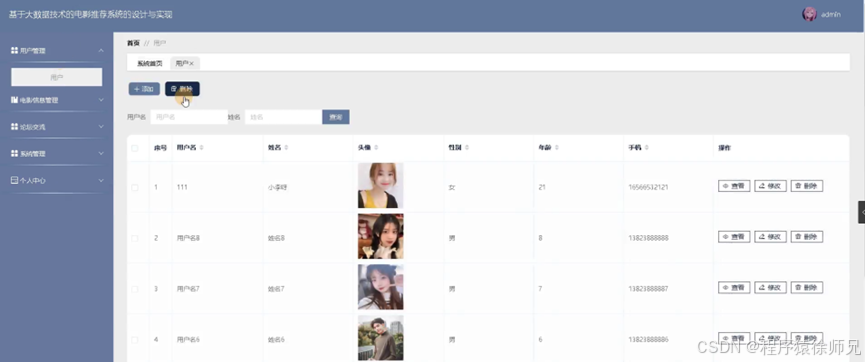This screenshot has height=362, width=865.
Task: View details of user 111 with 查看
Action: click(x=734, y=186)
